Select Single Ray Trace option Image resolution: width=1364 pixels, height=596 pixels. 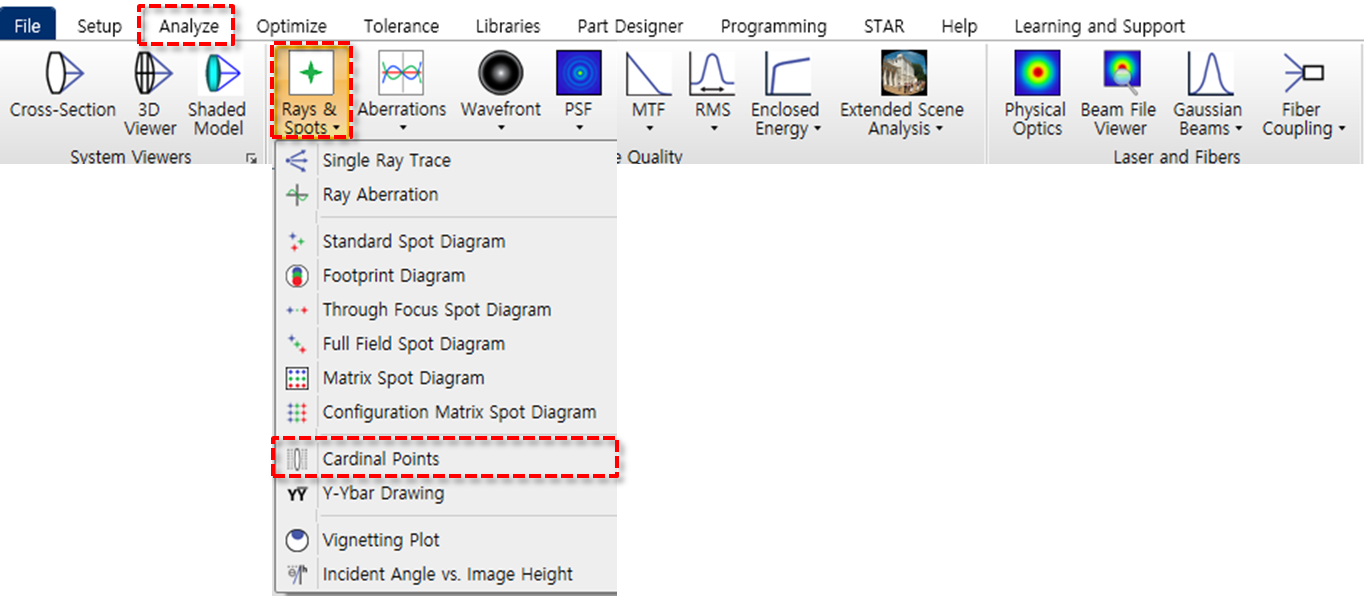[386, 161]
